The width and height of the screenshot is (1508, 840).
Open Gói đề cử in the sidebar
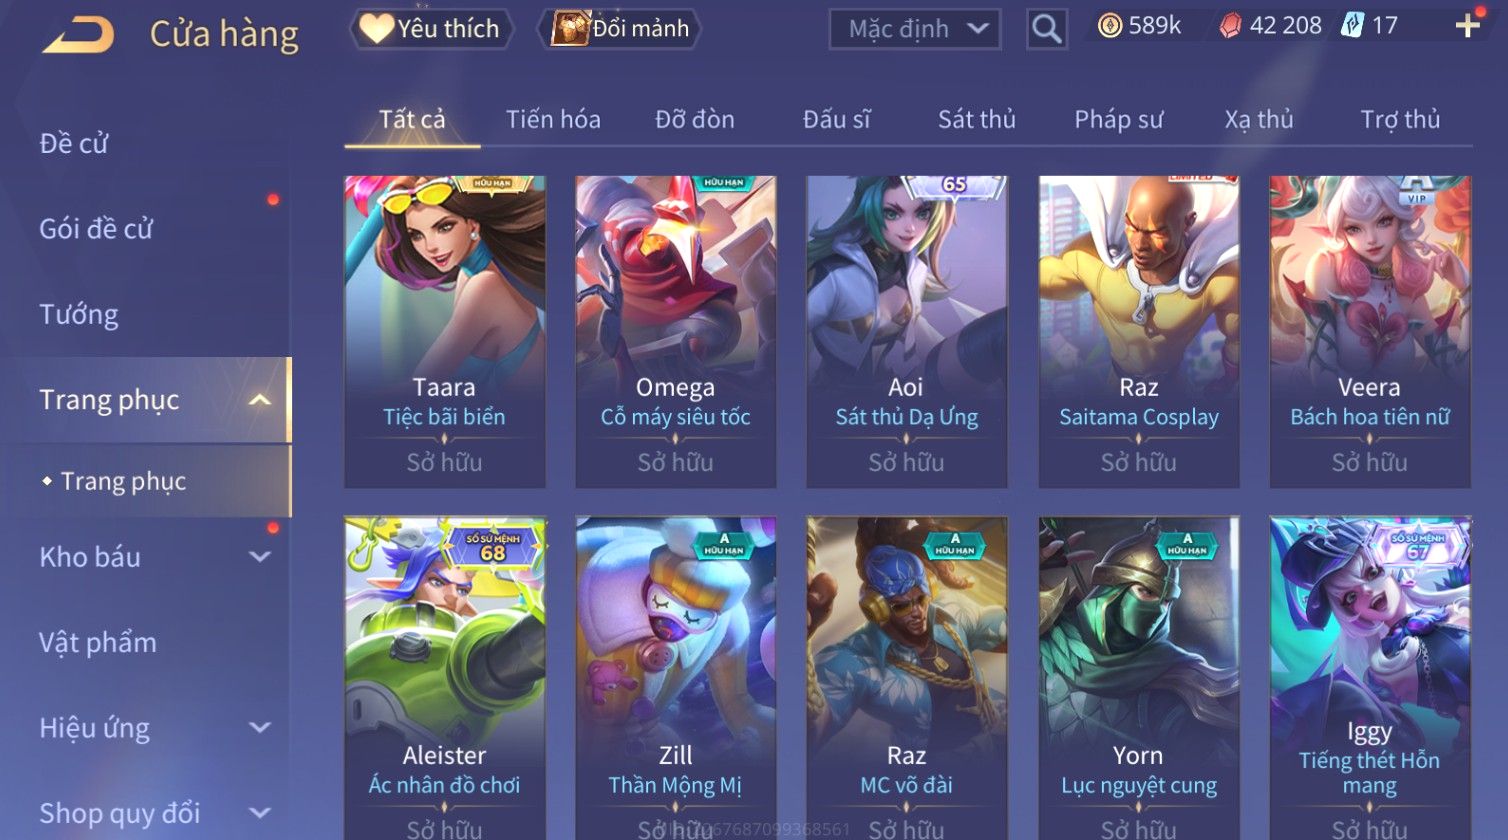(96, 229)
